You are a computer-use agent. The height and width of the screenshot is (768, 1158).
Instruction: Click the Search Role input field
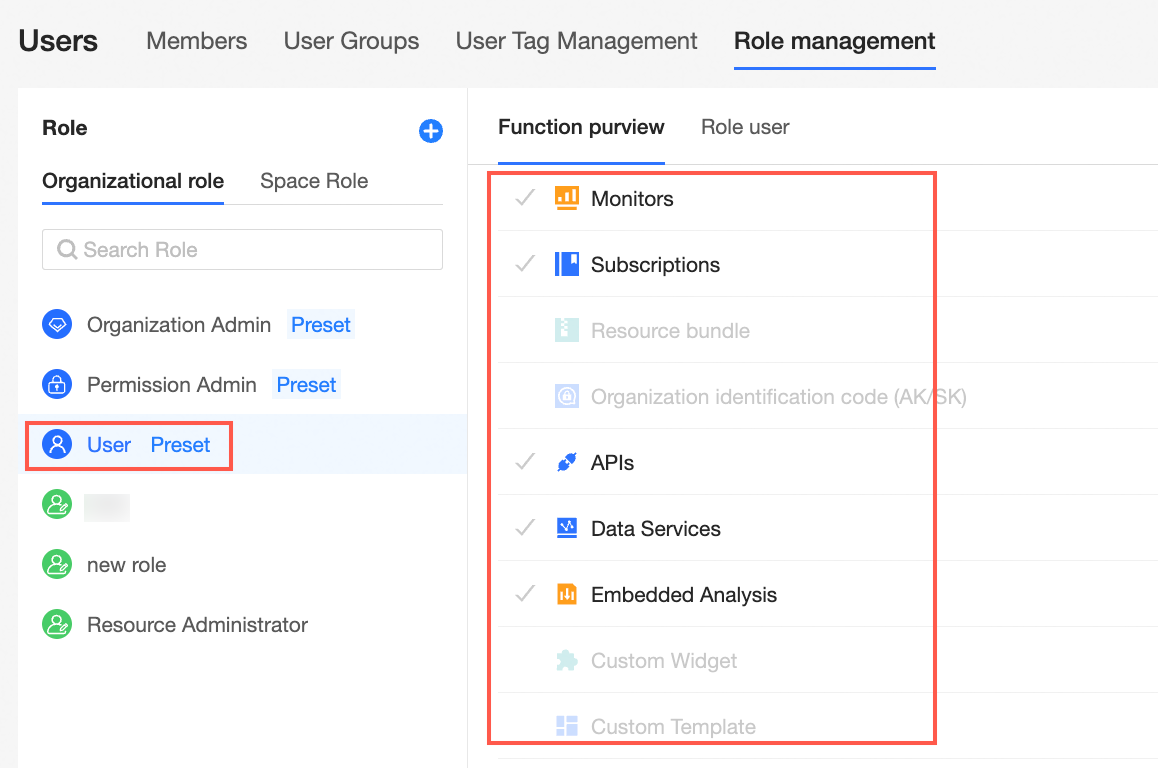(242, 250)
